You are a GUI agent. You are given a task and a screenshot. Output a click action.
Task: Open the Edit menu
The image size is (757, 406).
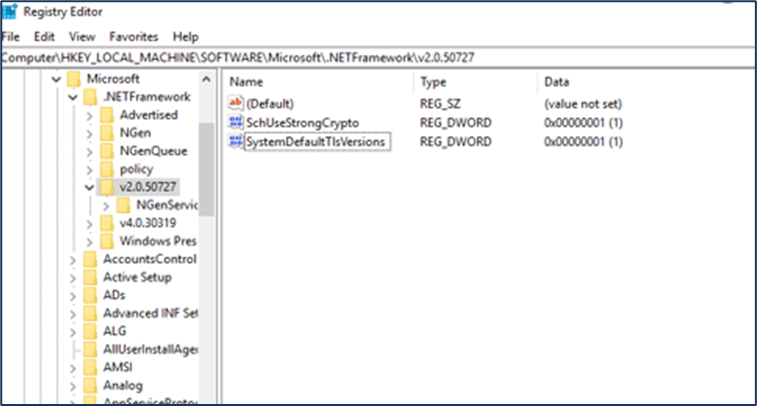(x=44, y=37)
